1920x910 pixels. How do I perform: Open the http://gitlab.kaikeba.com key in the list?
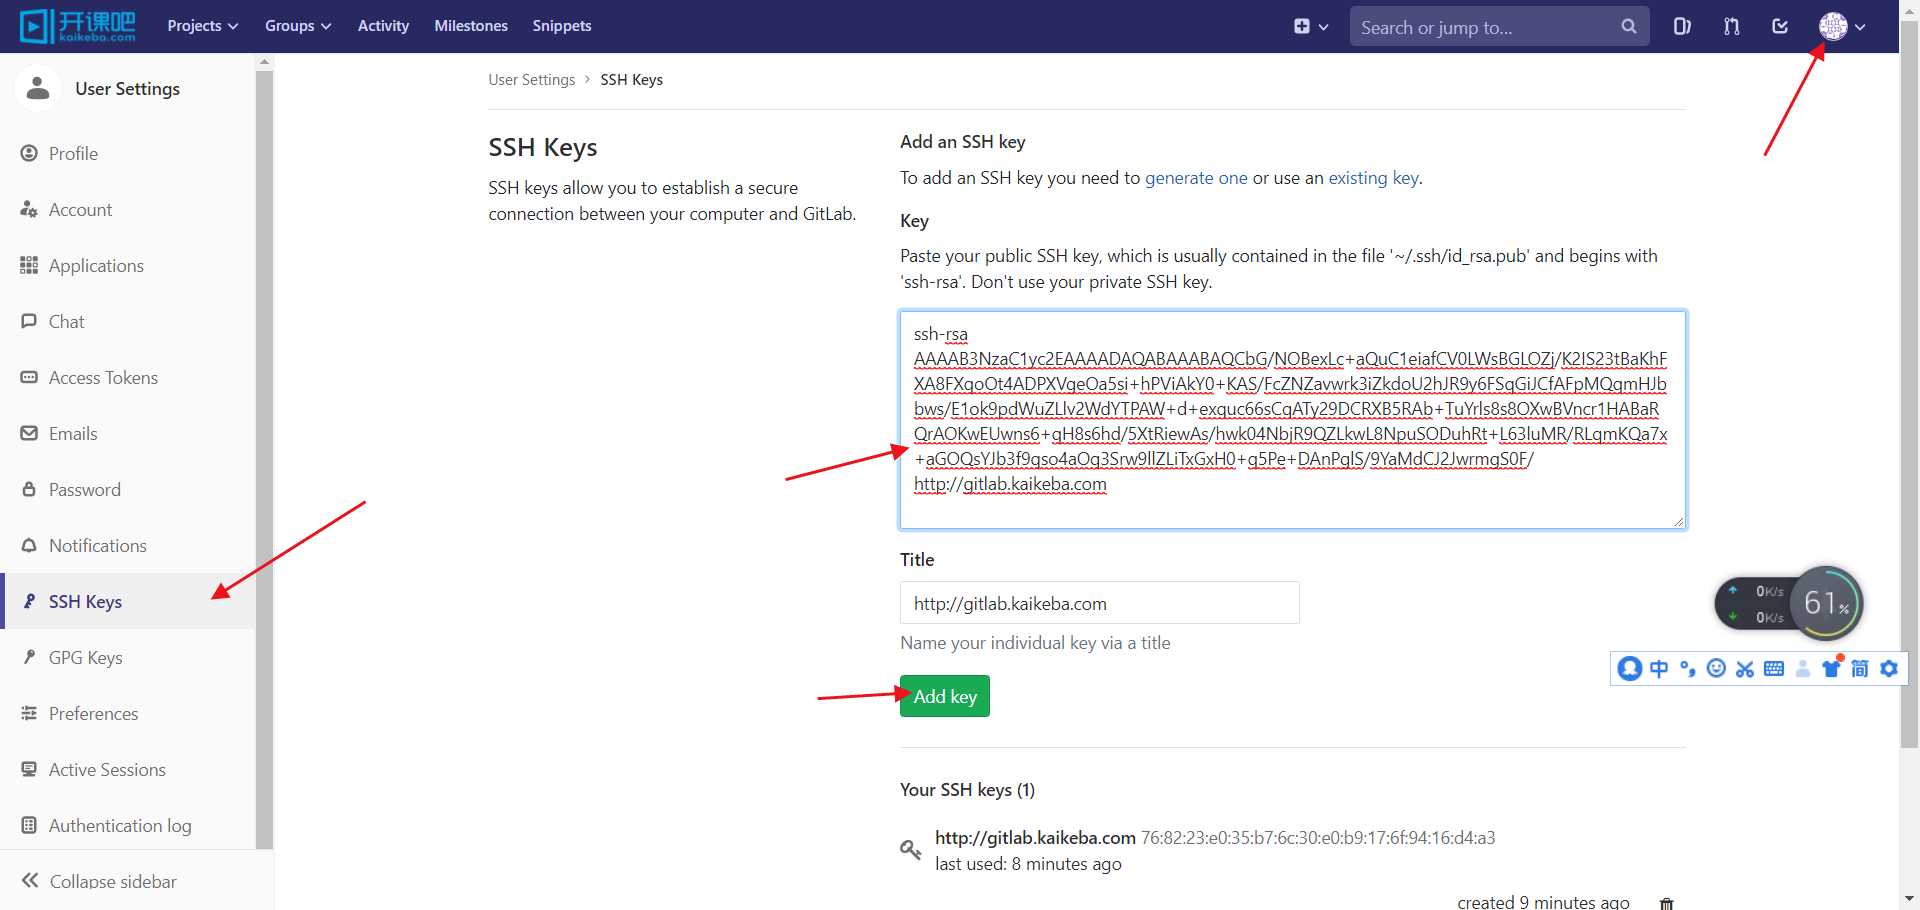[1035, 838]
